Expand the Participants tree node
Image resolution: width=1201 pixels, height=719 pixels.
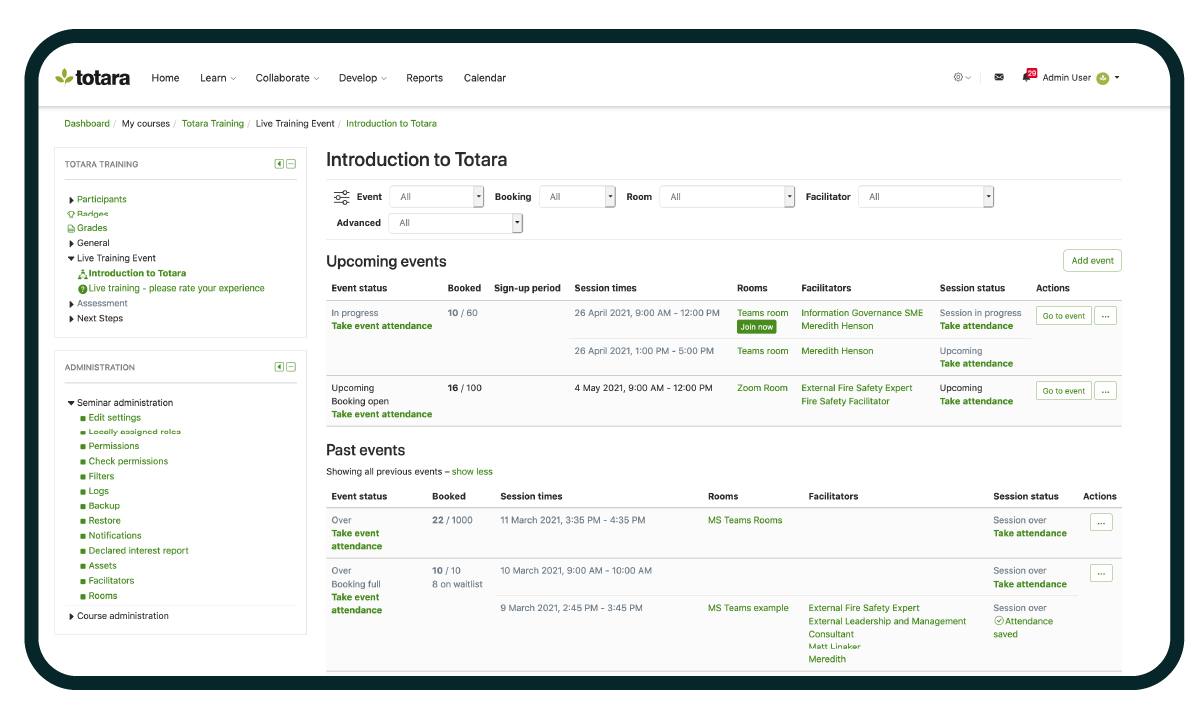point(71,200)
